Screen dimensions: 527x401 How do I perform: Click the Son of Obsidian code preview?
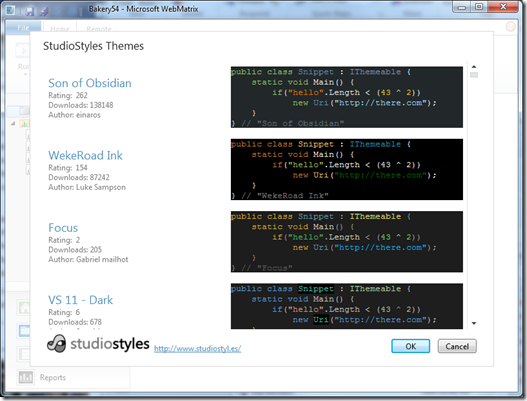point(347,97)
